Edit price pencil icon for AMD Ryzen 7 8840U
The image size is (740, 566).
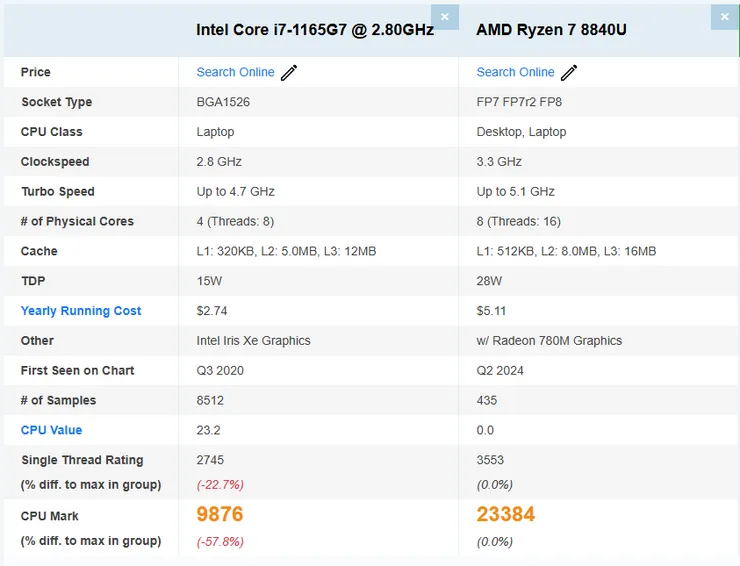click(x=569, y=73)
